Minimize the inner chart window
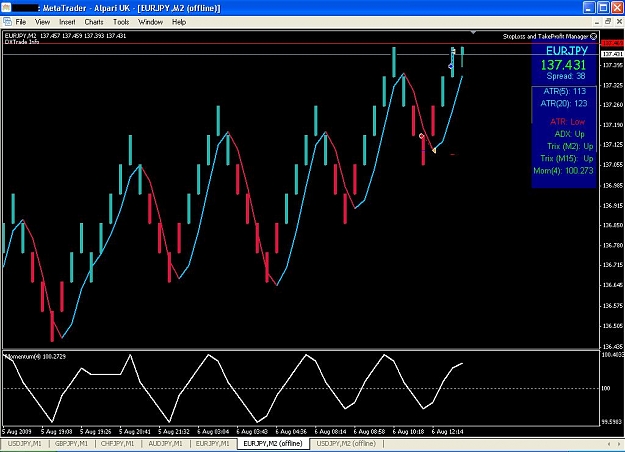 click(597, 22)
